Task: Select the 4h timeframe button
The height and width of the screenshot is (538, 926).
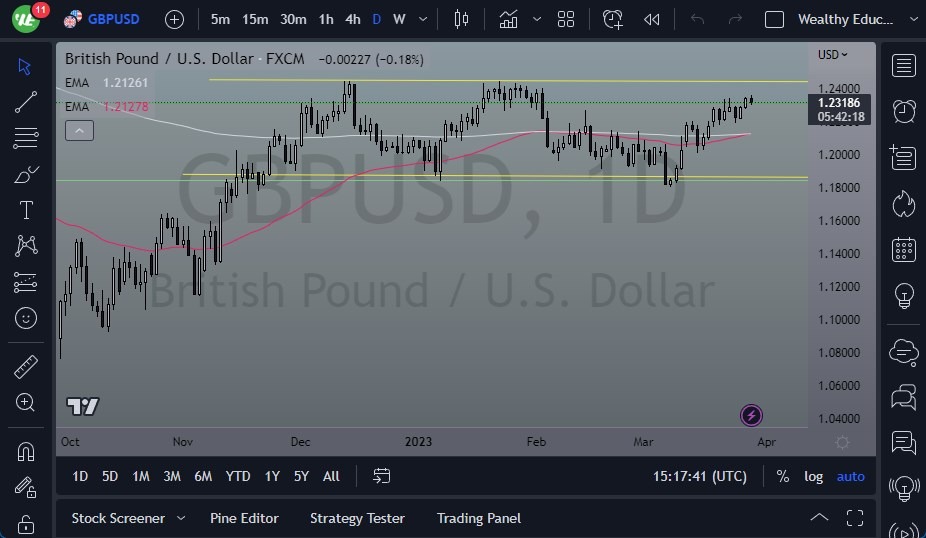Action: (x=352, y=19)
